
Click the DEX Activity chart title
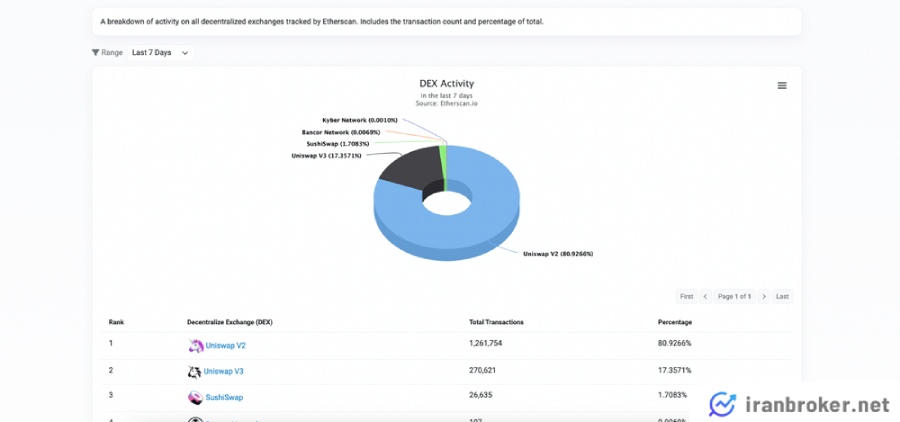(x=447, y=84)
